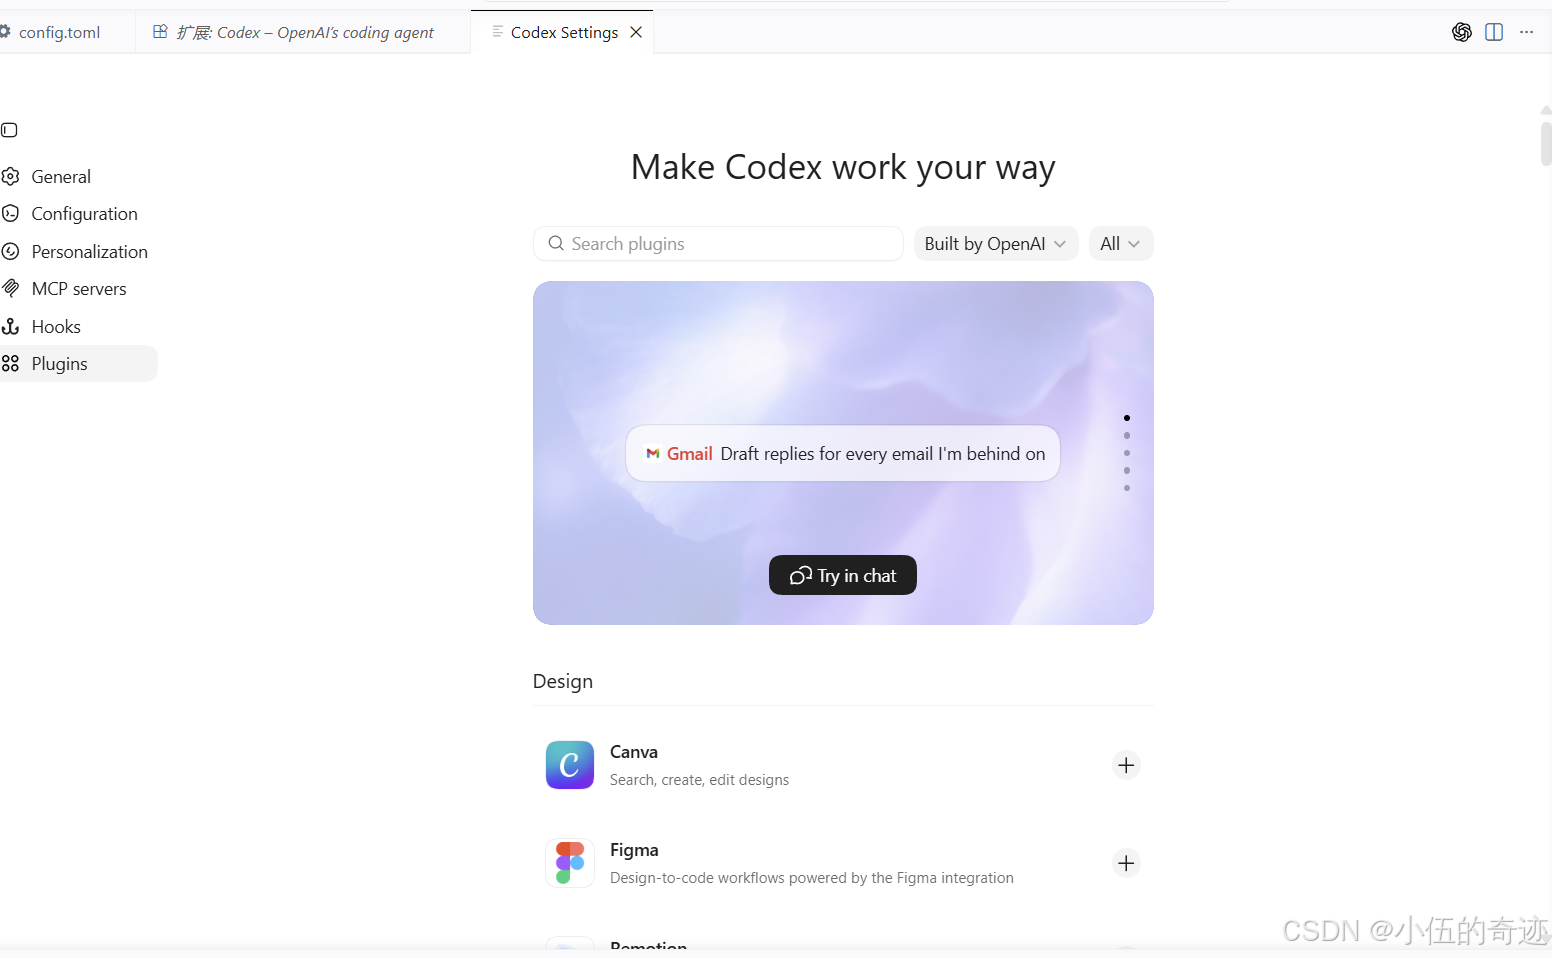The height and width of the screenshot is (958, 1552).
Task: Click the Figma plugin logo
Action: 570,863
